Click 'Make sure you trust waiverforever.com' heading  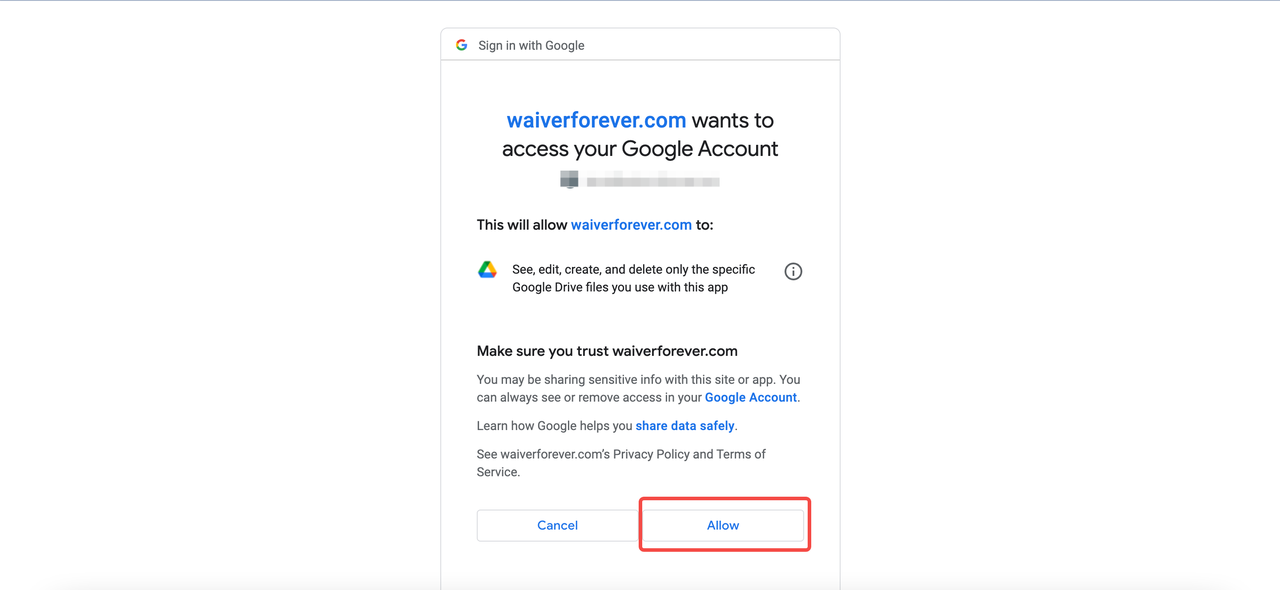coord(607,351)
